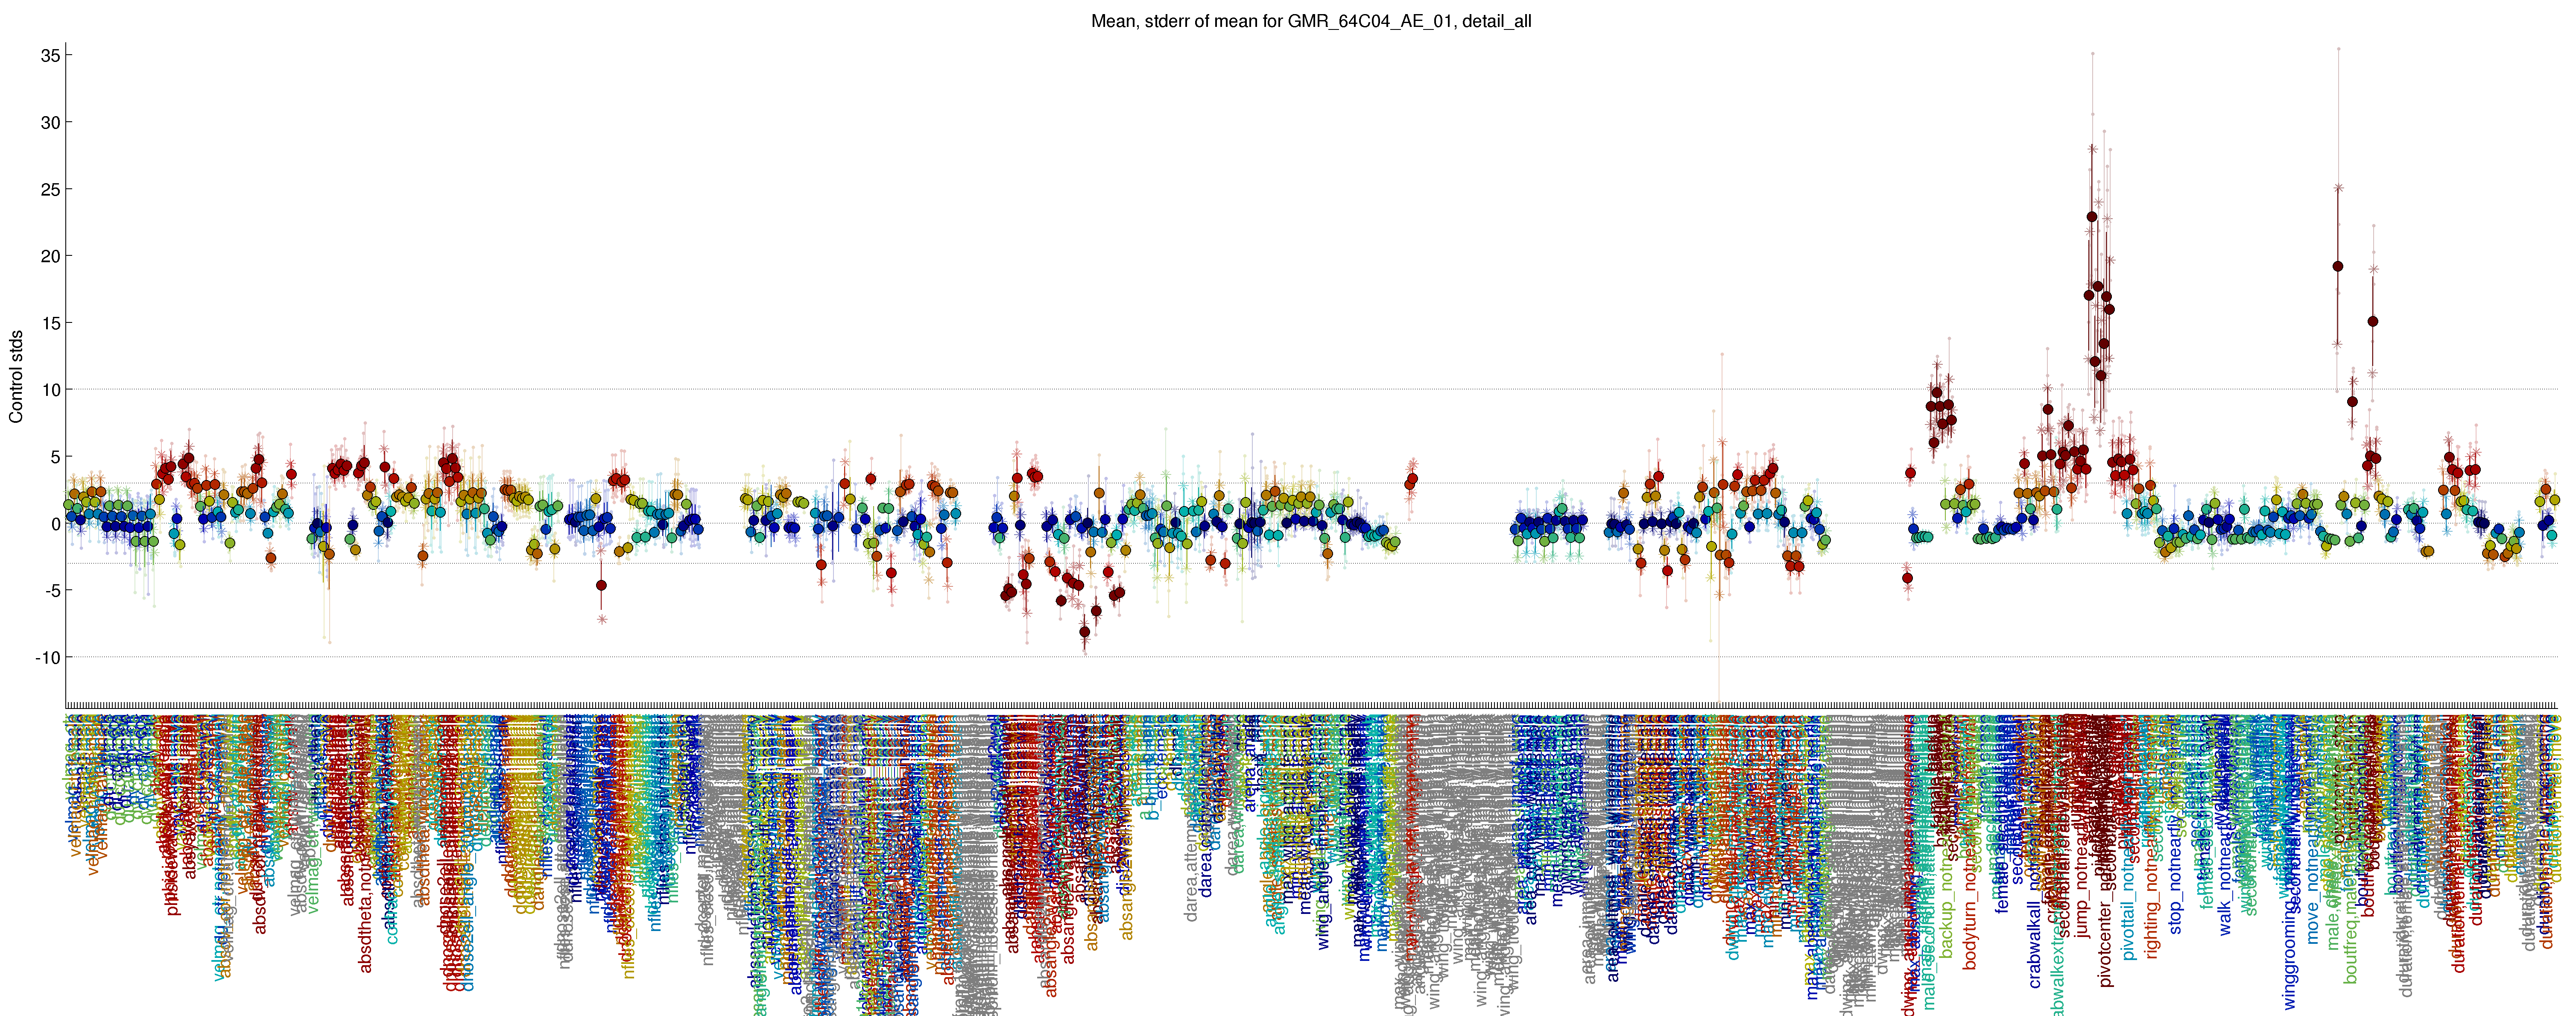
Task: Click the y-axis tick label 10
Action: tap(50, 390)
